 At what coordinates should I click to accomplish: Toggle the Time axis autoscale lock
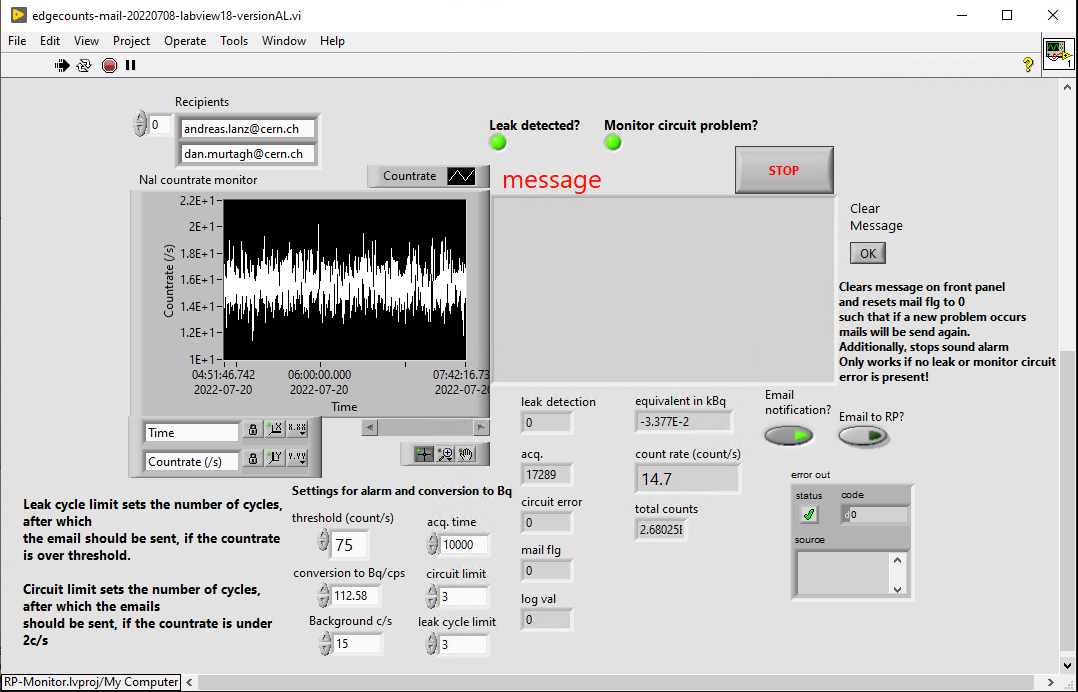click(x=253, y=430)
